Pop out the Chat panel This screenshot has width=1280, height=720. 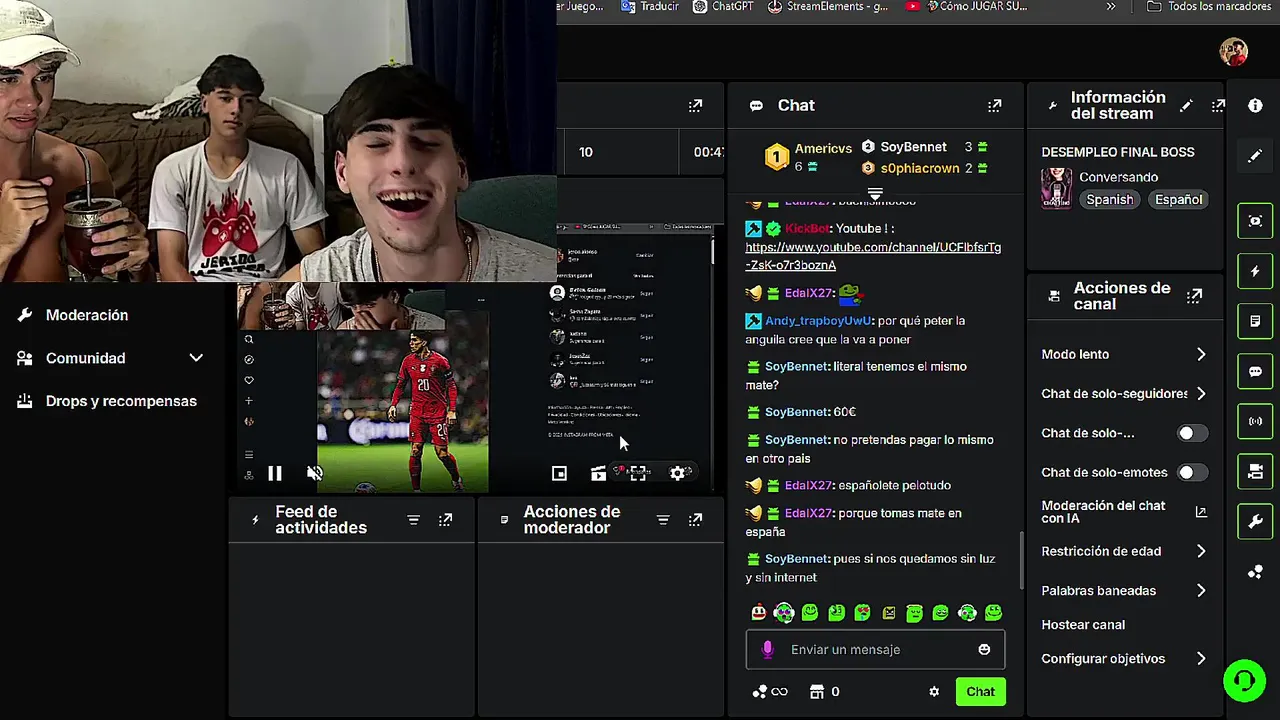pyautogui.click(x=994, y=105)
